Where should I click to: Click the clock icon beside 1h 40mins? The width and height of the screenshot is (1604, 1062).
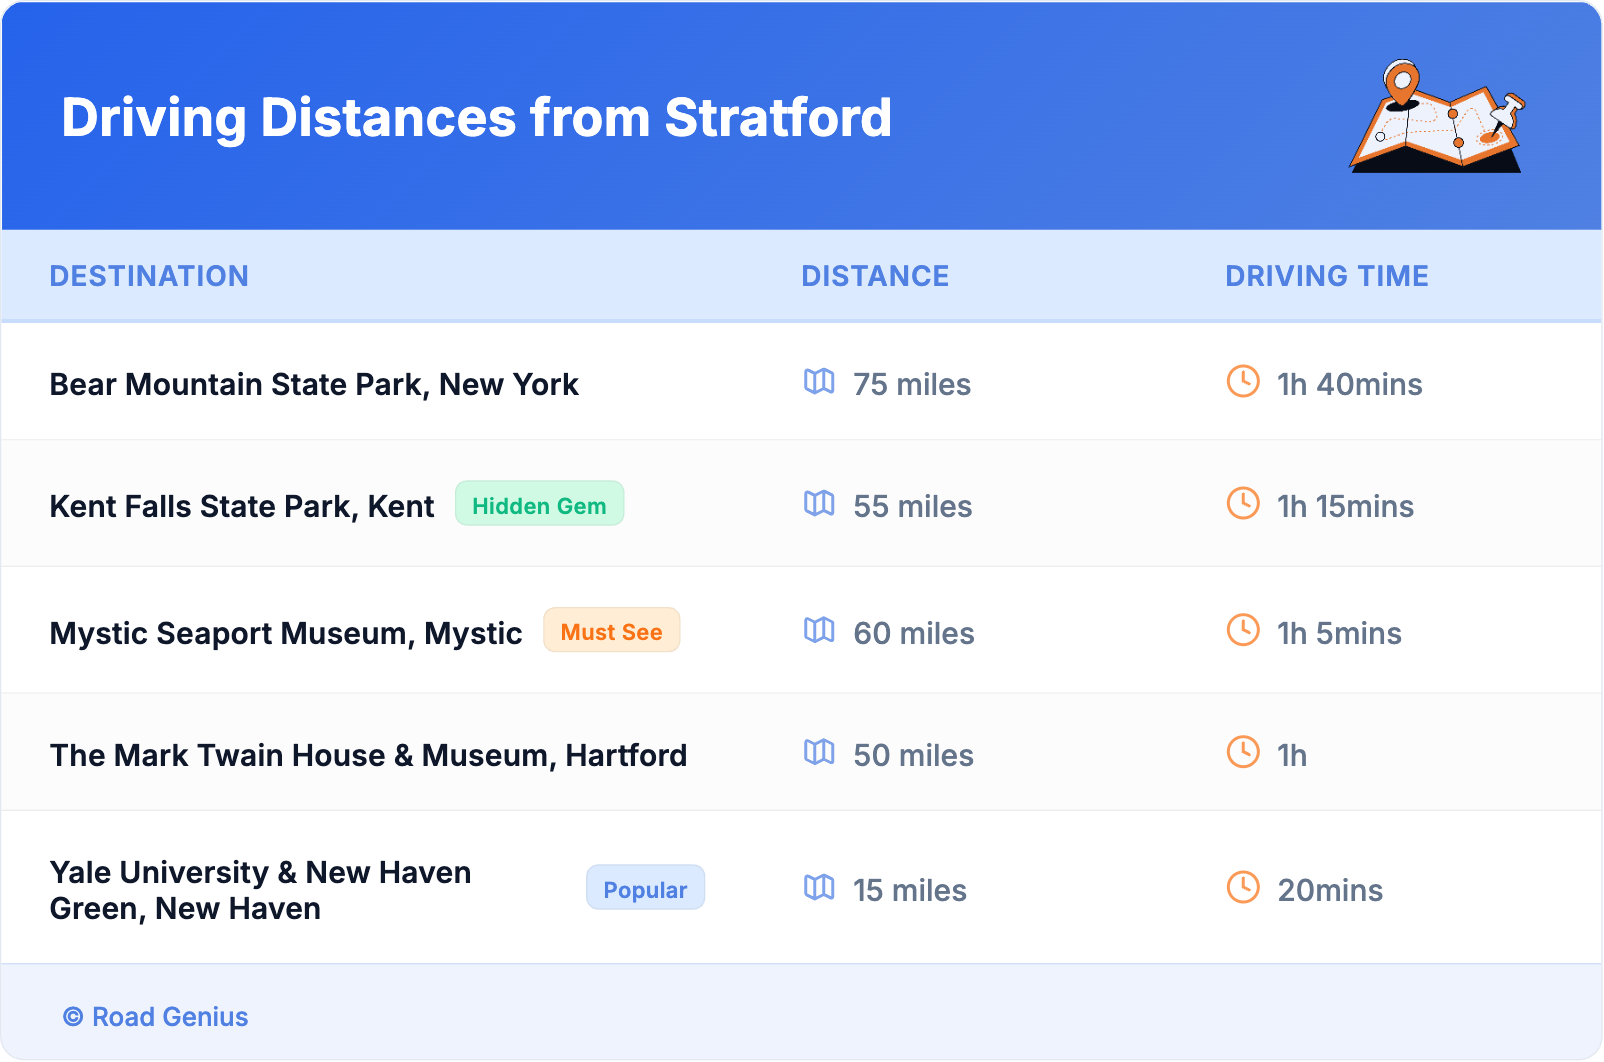1243,381
